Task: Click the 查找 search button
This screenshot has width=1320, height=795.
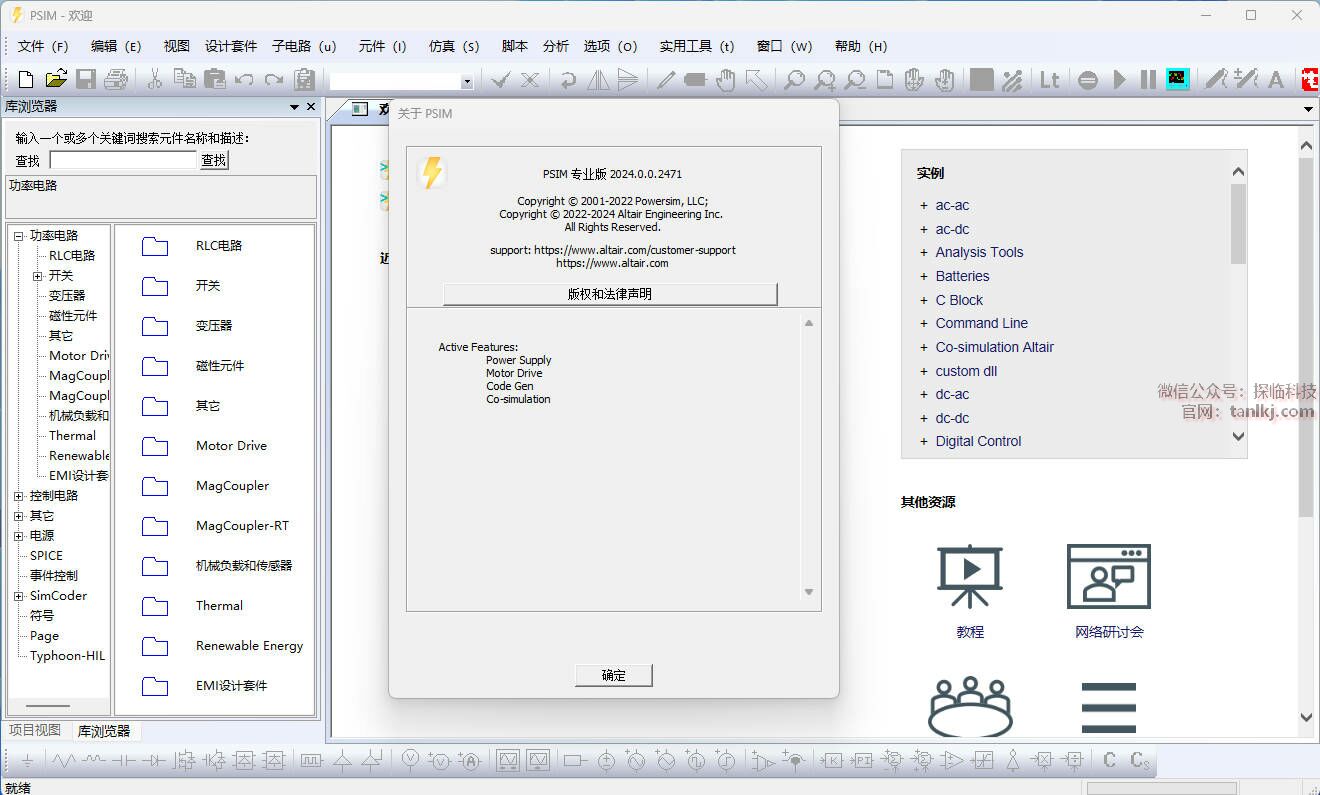Action: tap(214, 160)
